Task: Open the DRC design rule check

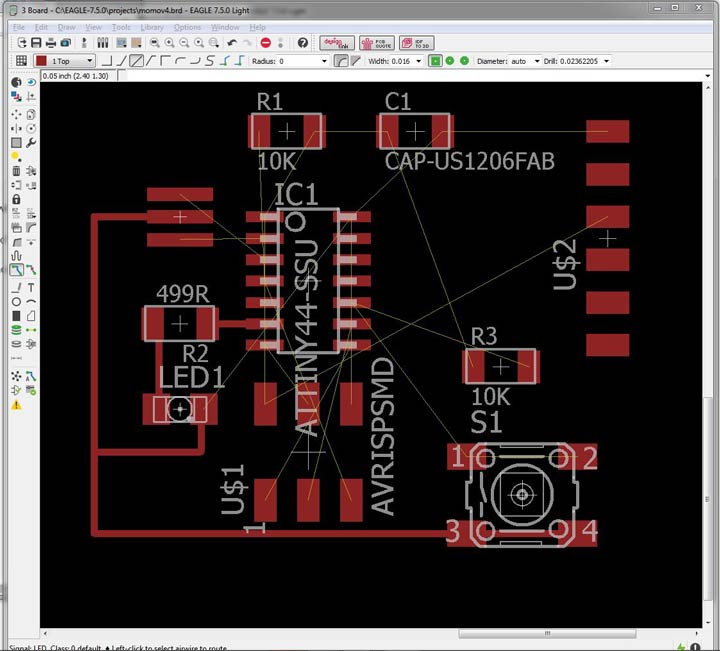Action: 31,391
